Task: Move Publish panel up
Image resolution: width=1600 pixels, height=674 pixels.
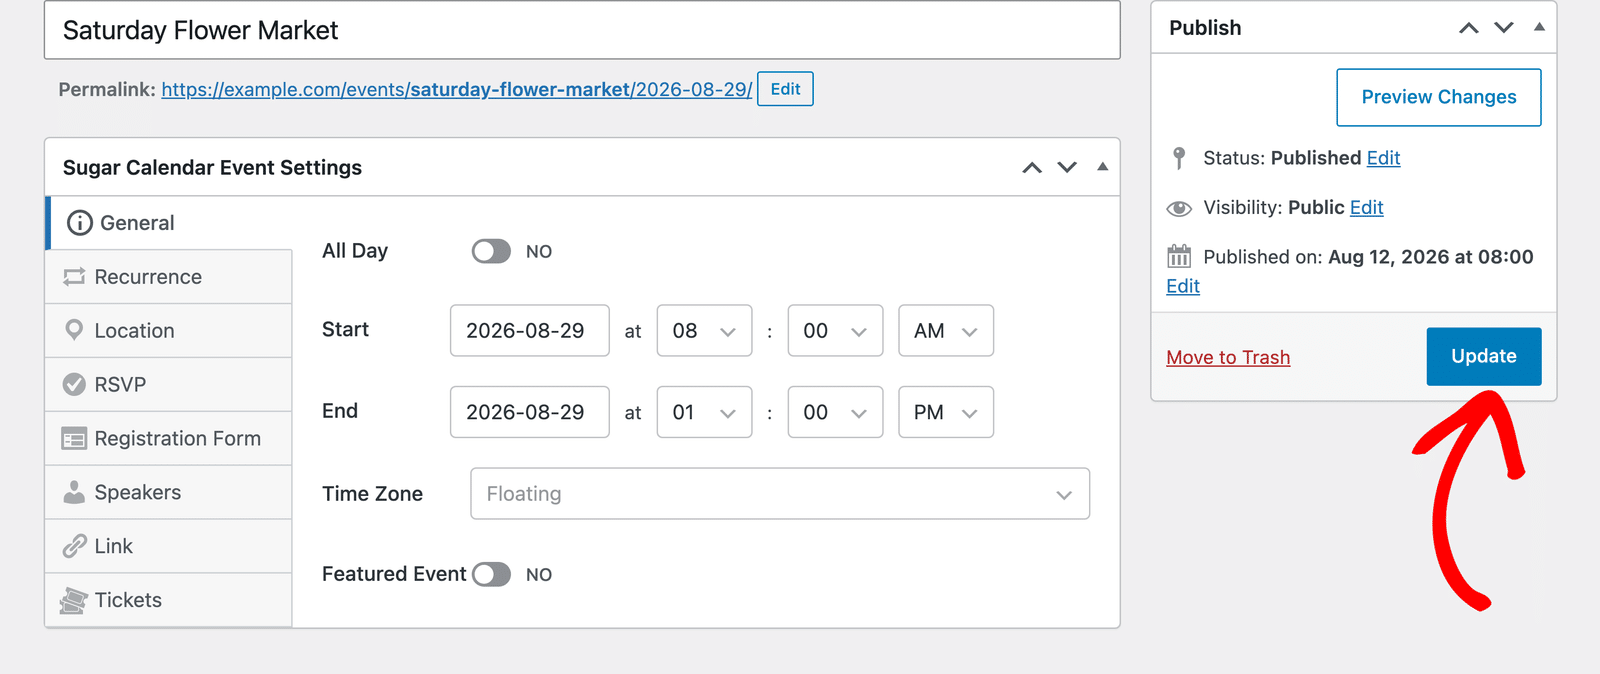Action: pyautogui.click(x=1468, y=28)
